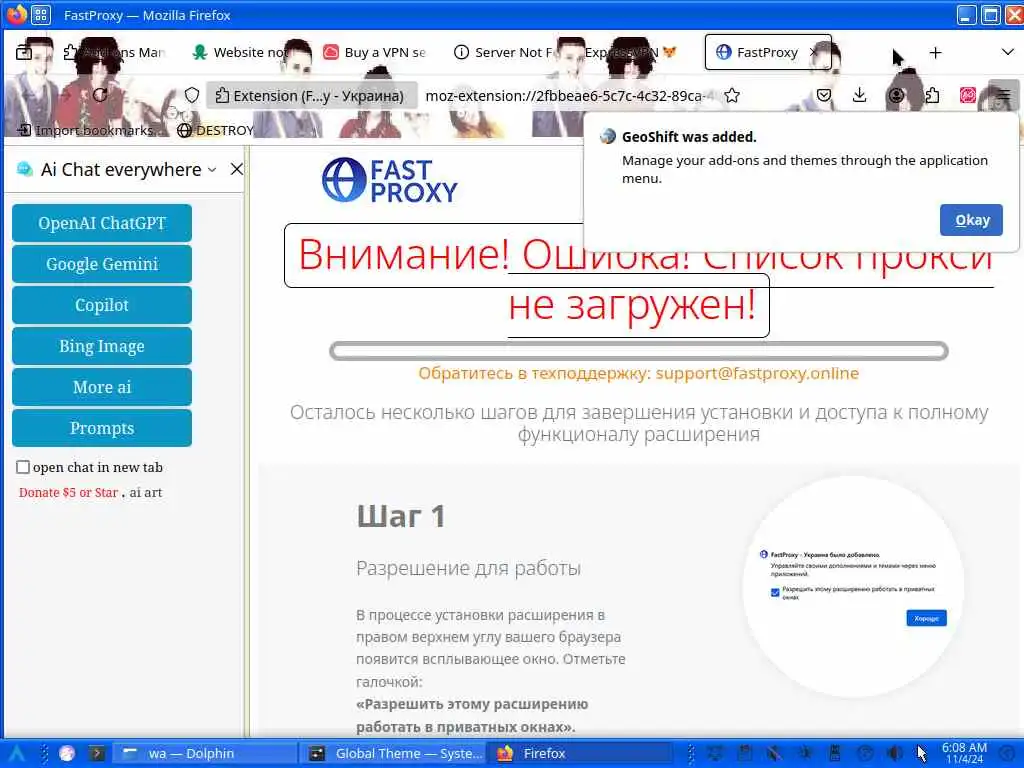This screenshot has height=768, width=1024.
Task: Click the "Шаг 1" heading
Action: (401, 517)
